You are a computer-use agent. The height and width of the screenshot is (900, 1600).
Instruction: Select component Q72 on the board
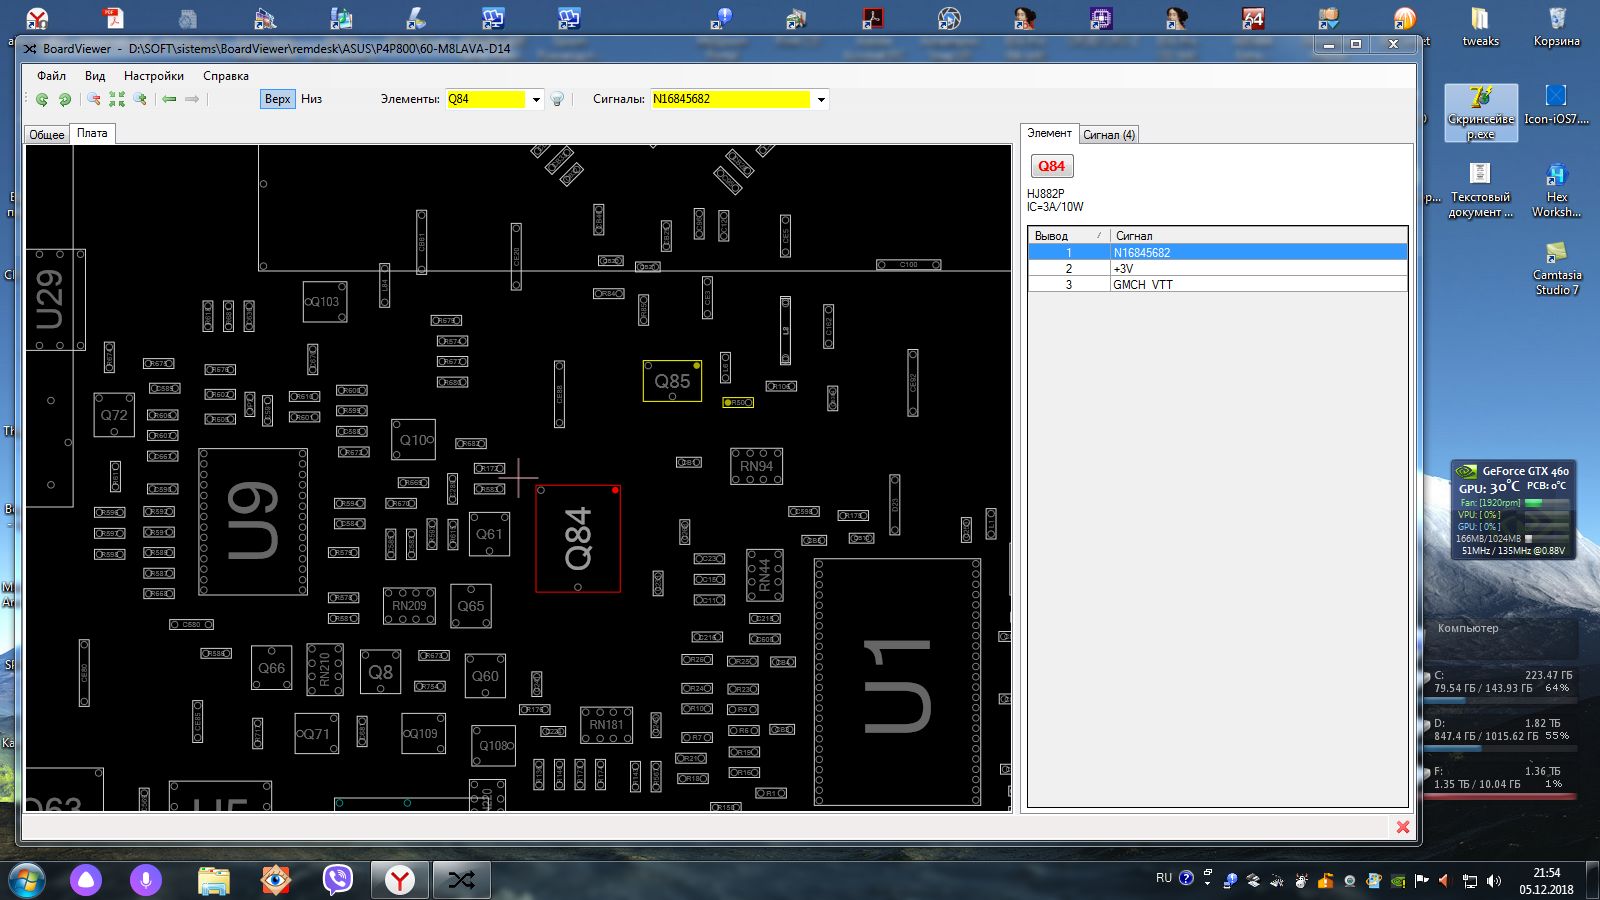(114, 415)
